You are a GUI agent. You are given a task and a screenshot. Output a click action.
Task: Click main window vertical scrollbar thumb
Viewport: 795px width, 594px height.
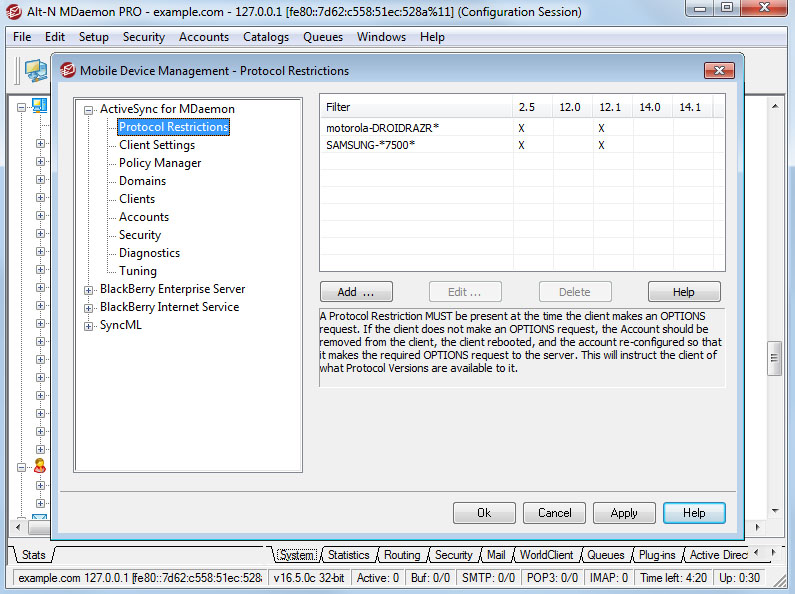pos(774,358)
